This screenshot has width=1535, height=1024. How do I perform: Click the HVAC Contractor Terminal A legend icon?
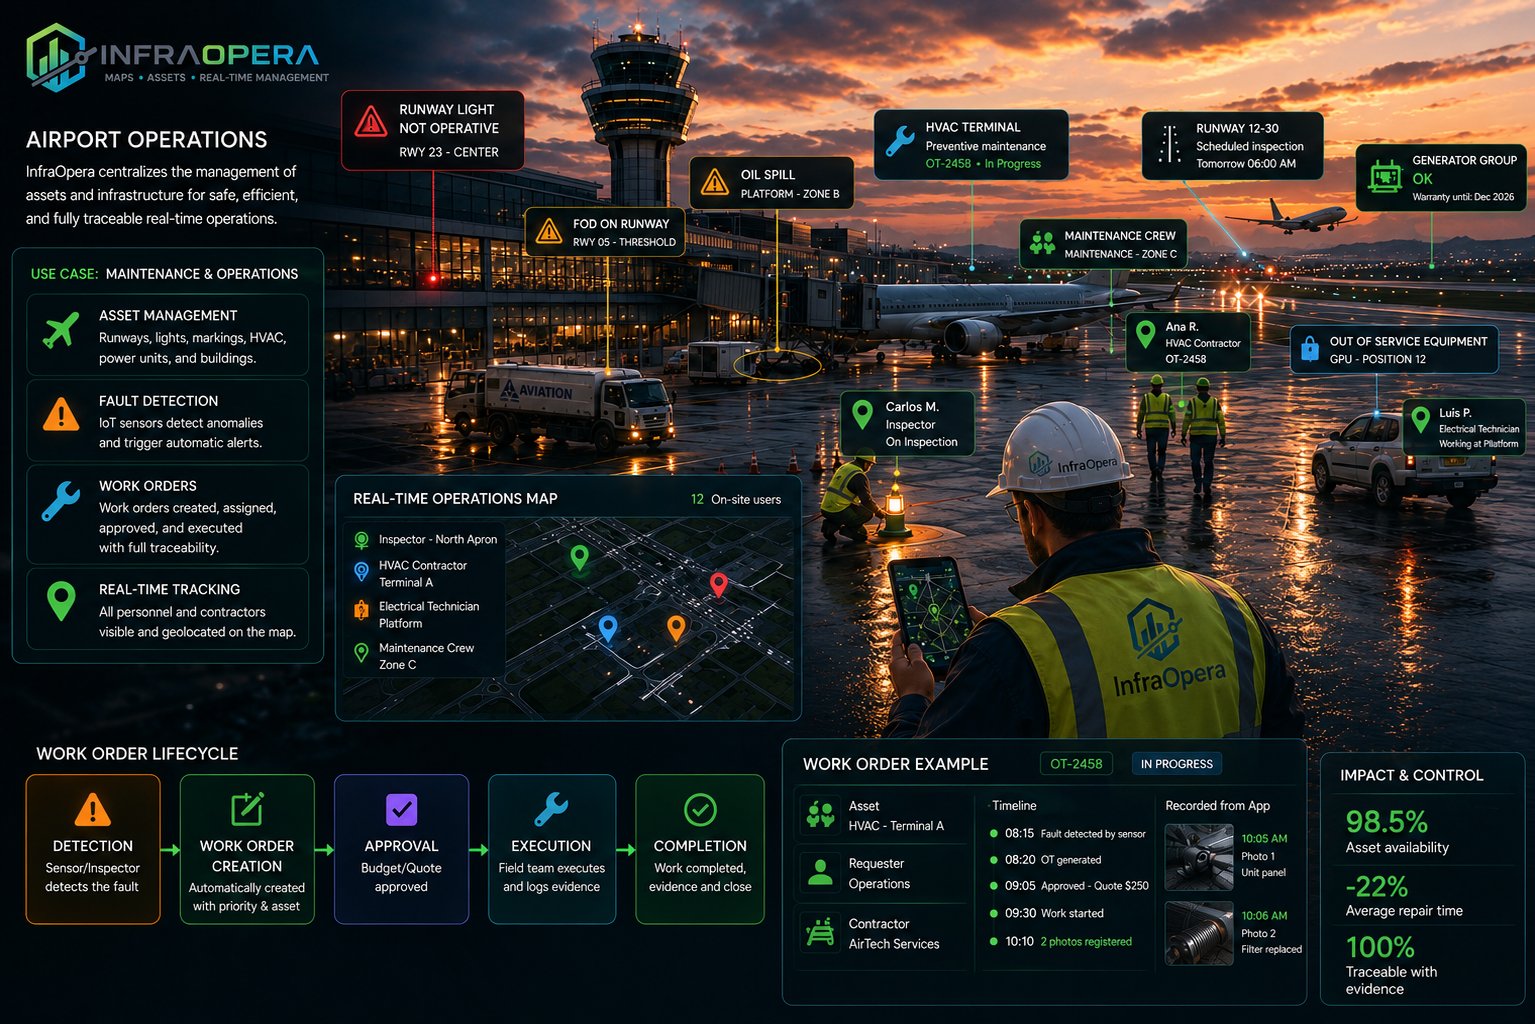(x=362, y=571)
